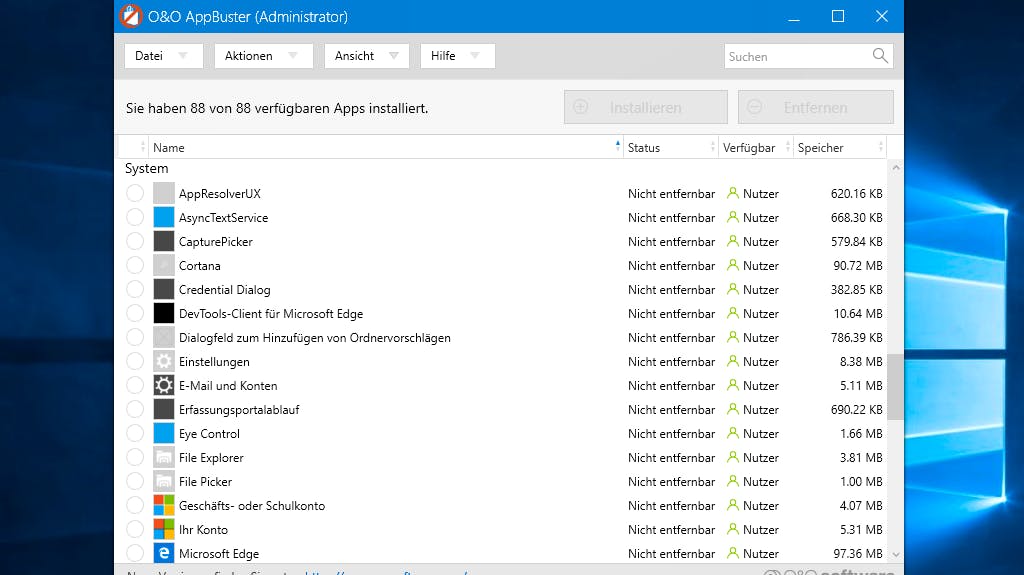This screenshot has width=1024, height=575.
Task: Click the AppResolverUX app icon
Action: pos(164,193)
